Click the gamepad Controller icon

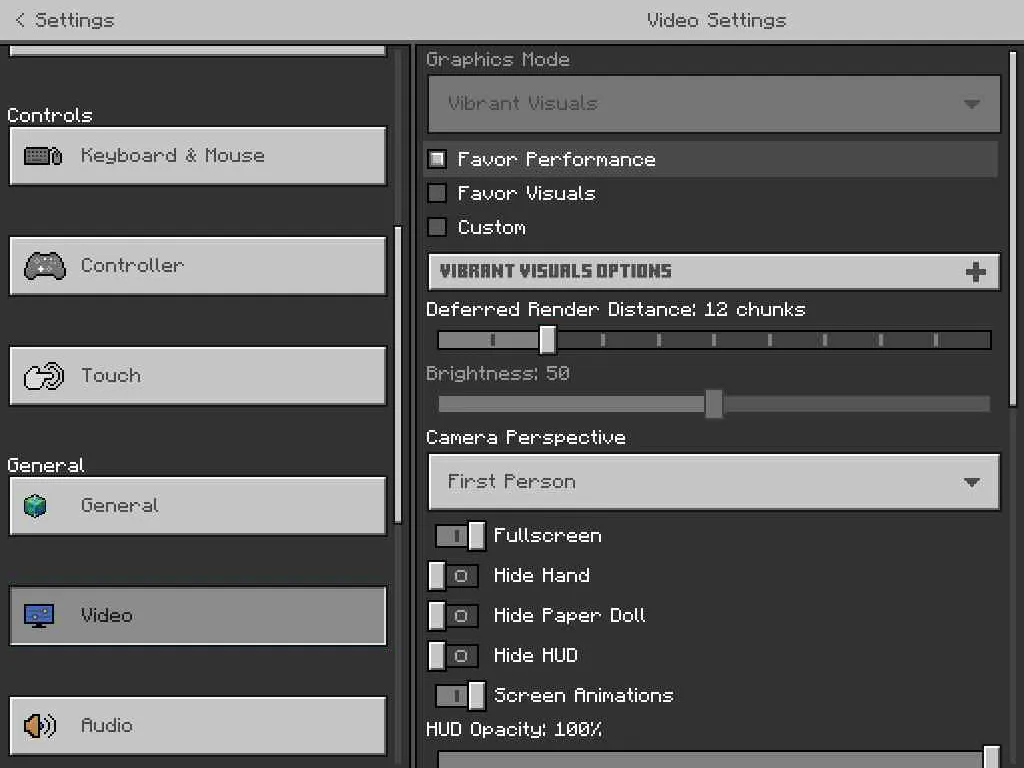point(44,266)
